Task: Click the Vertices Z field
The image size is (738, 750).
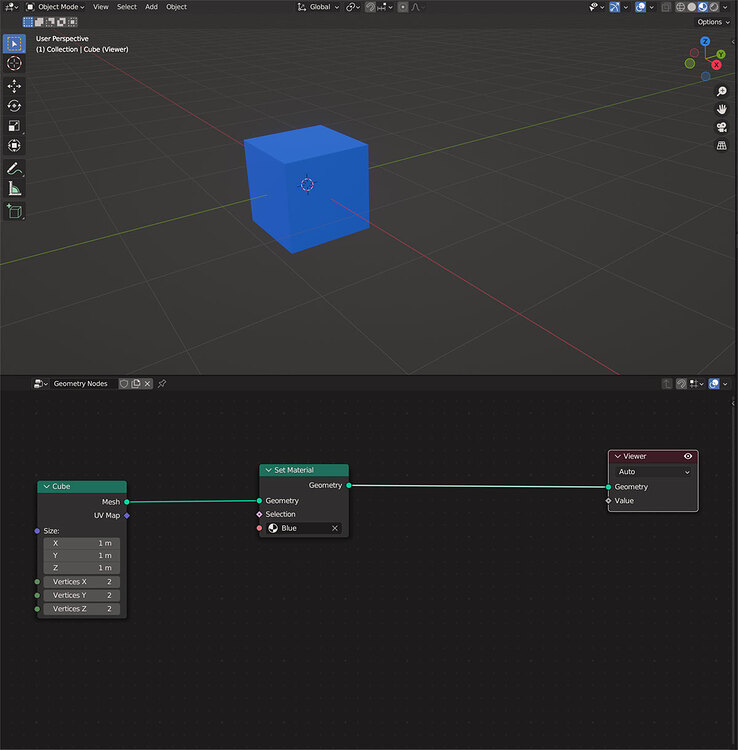Action: tap(81, 609)
